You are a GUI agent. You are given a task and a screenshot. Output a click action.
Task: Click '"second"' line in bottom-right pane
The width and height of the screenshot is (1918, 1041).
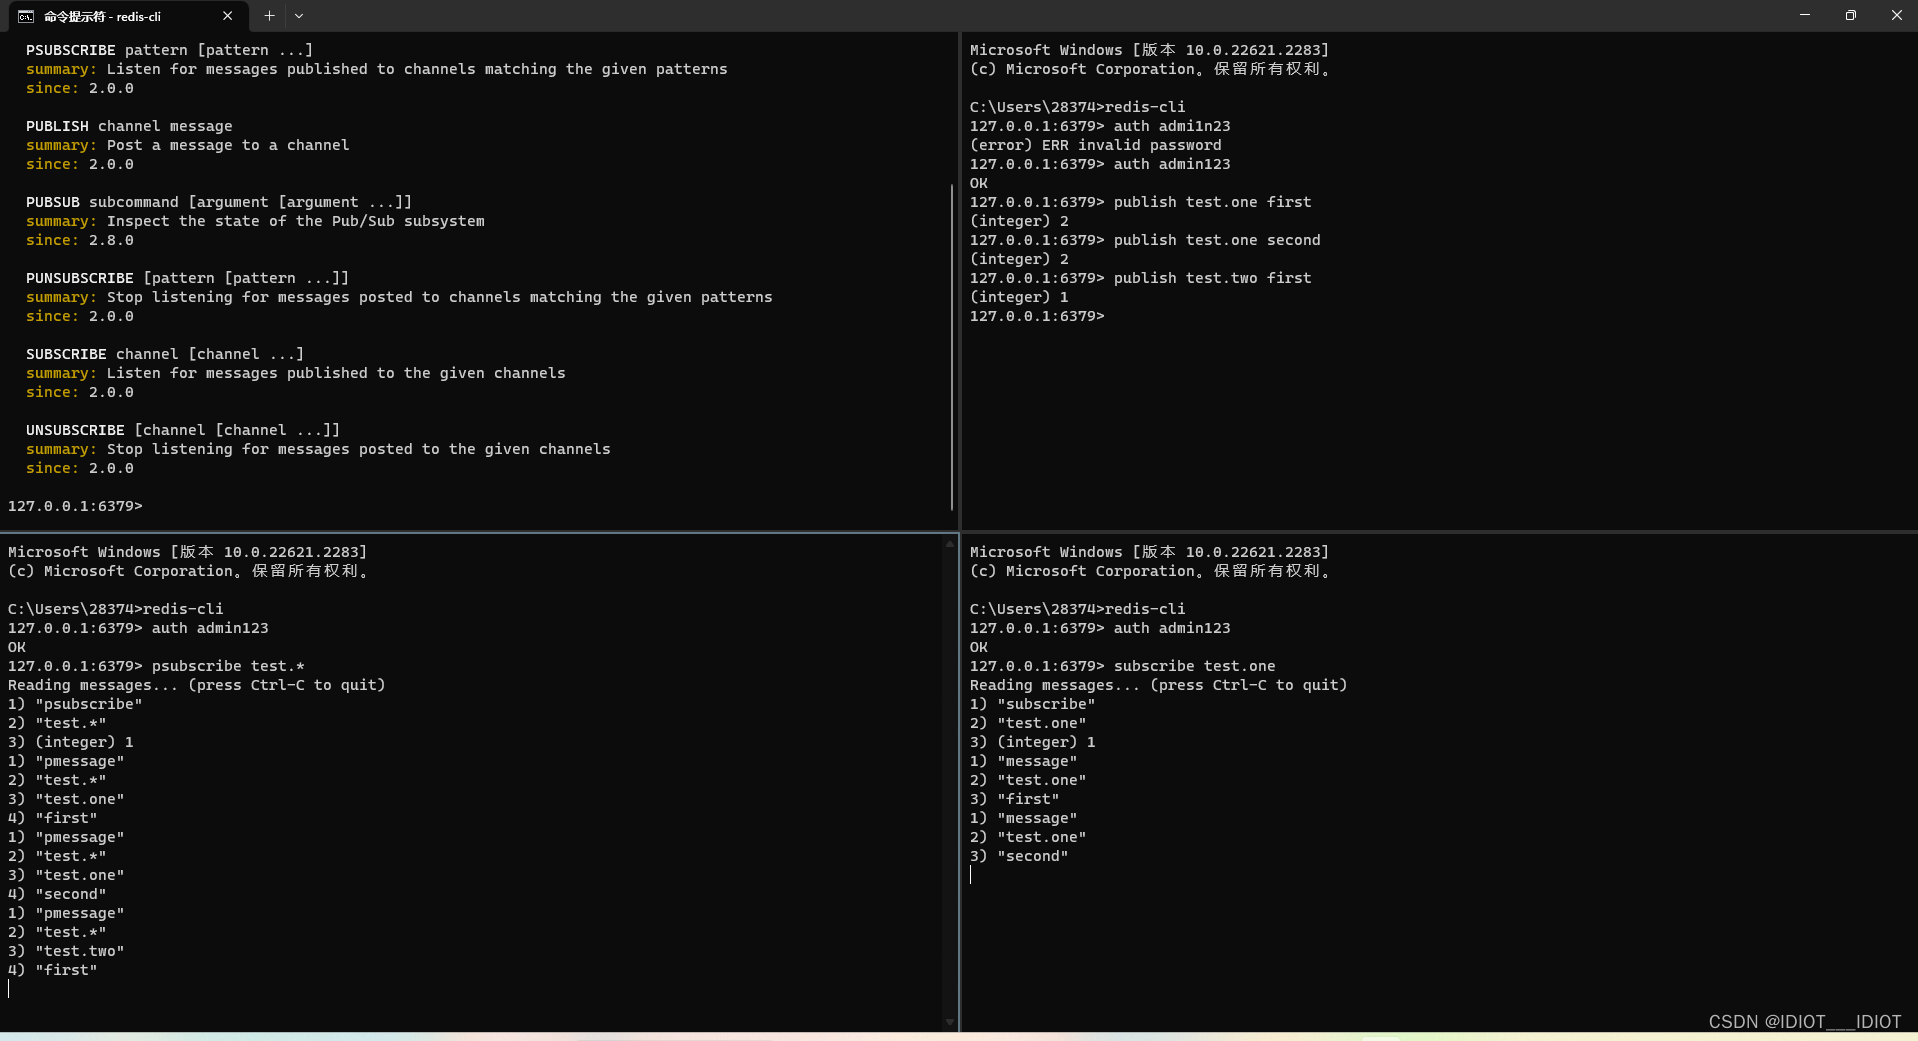1019,856
